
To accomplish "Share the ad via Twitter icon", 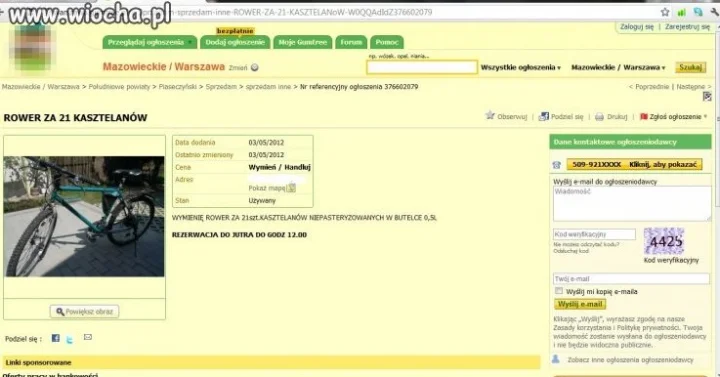I will pyautogui.click(x=70, y=339).
